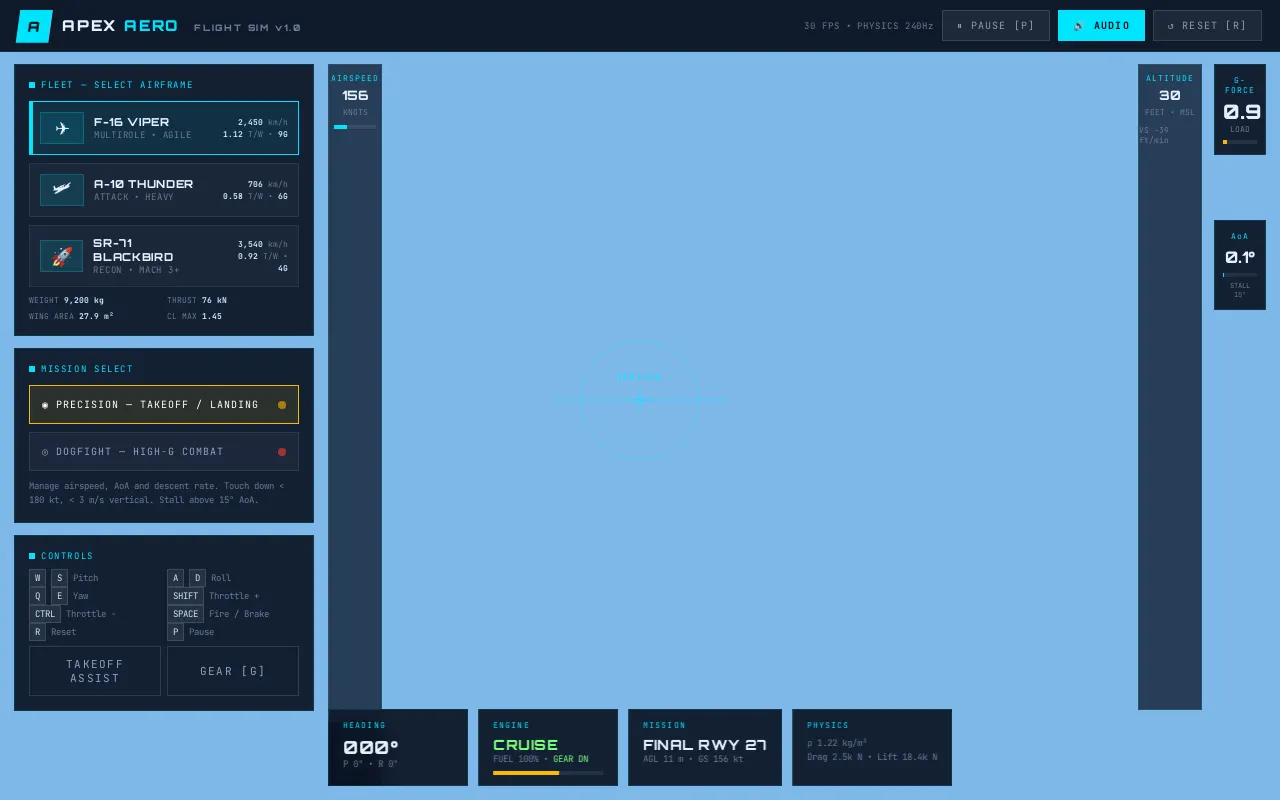Click the 30 FPS physics readout
The width and height of the screenshot is (1280, 800).
coord(869,26)
